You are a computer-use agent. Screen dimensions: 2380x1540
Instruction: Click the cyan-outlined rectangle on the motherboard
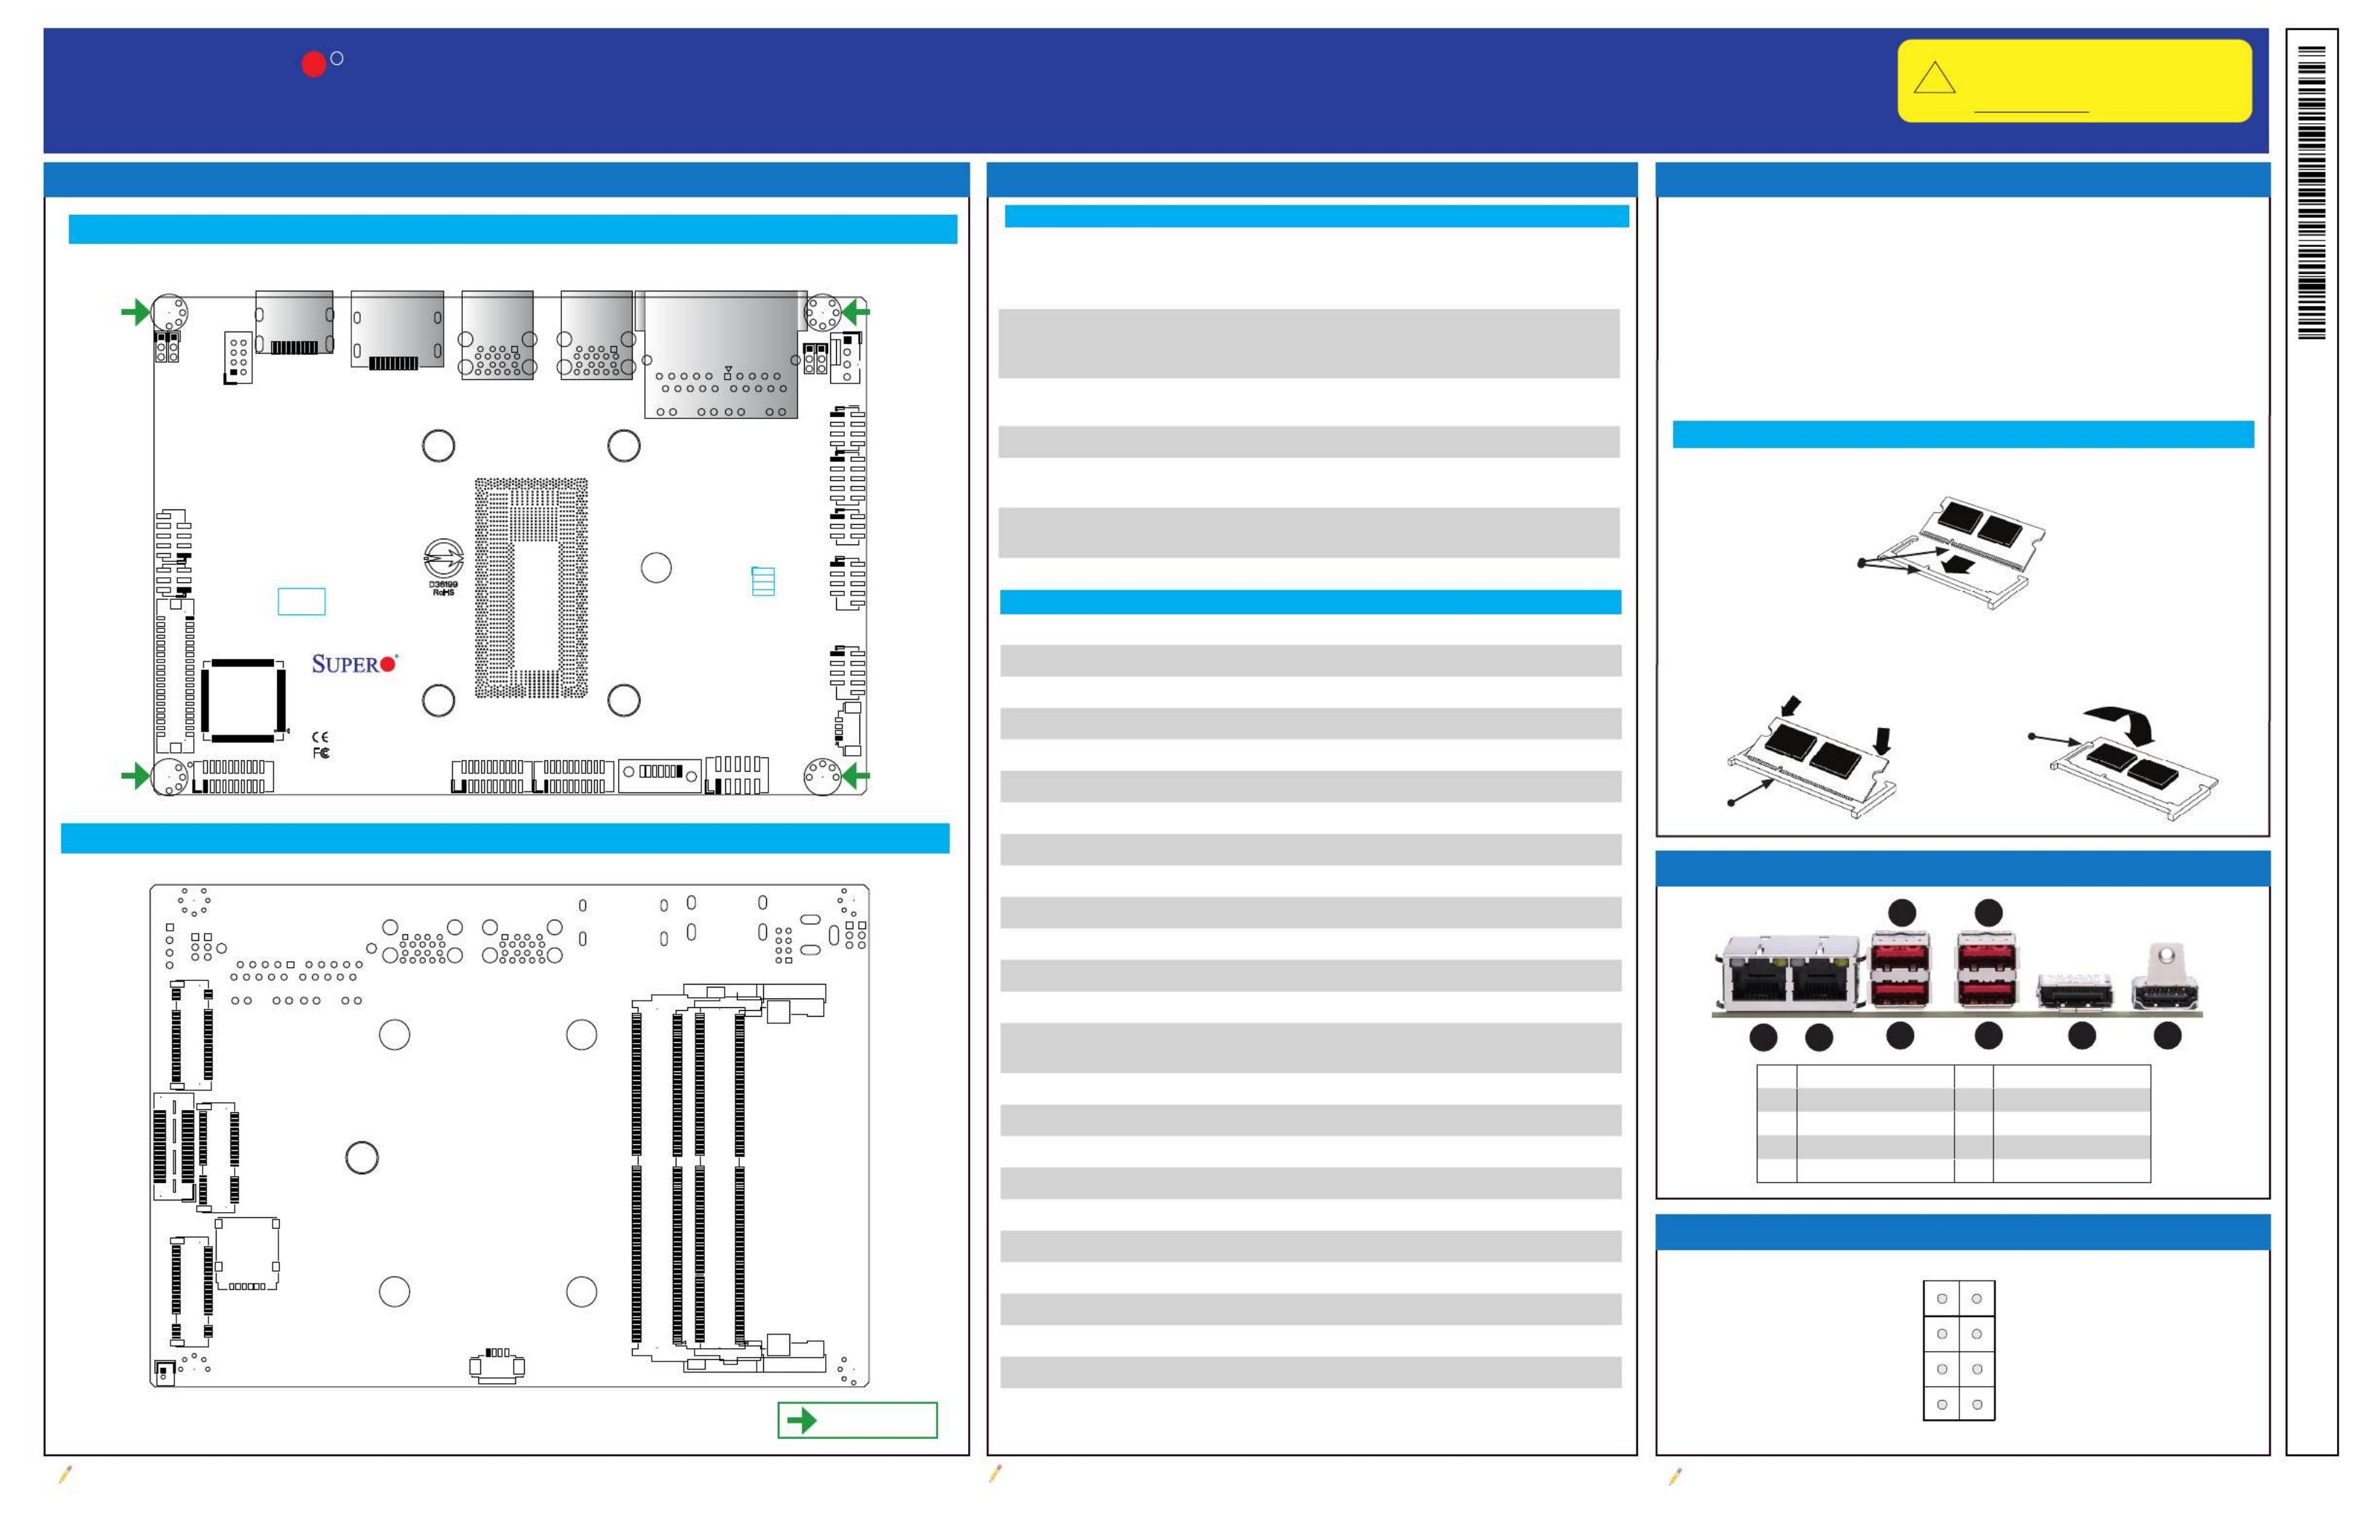pyautogui.click(x=301, y=601)
